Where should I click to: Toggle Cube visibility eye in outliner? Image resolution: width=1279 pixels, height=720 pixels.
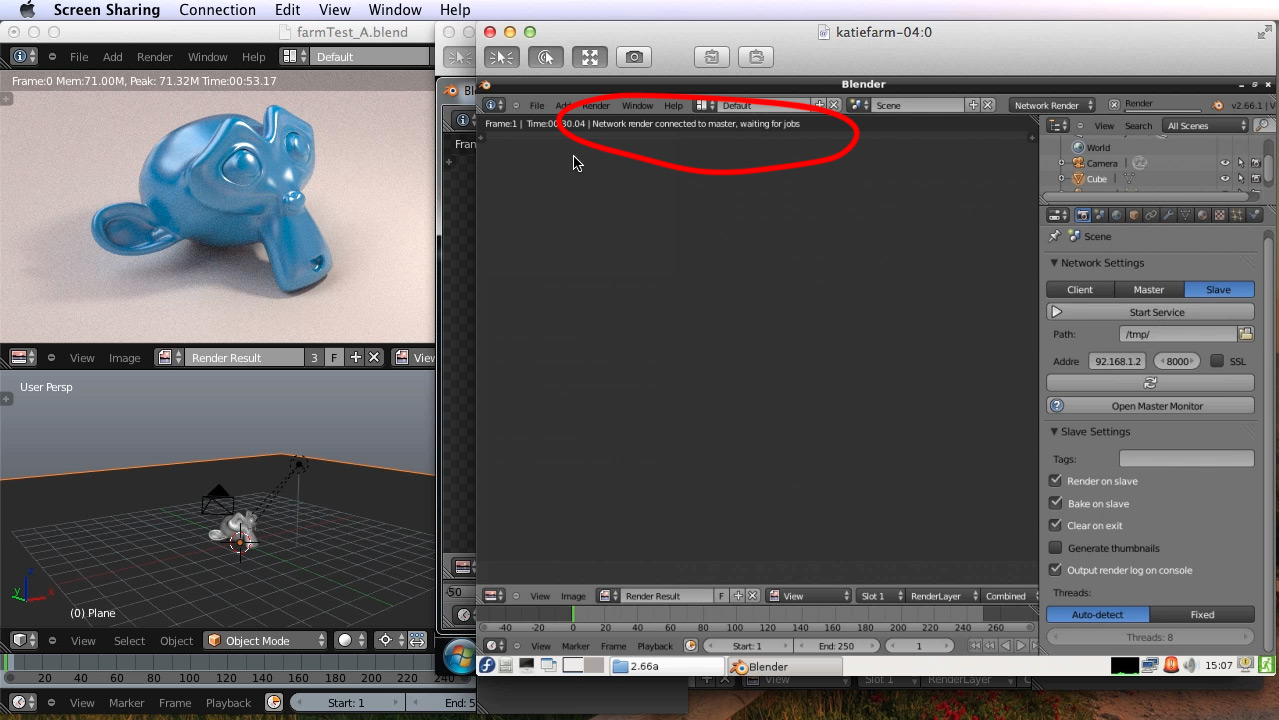pyautogui.click(x=1225, y=179)
